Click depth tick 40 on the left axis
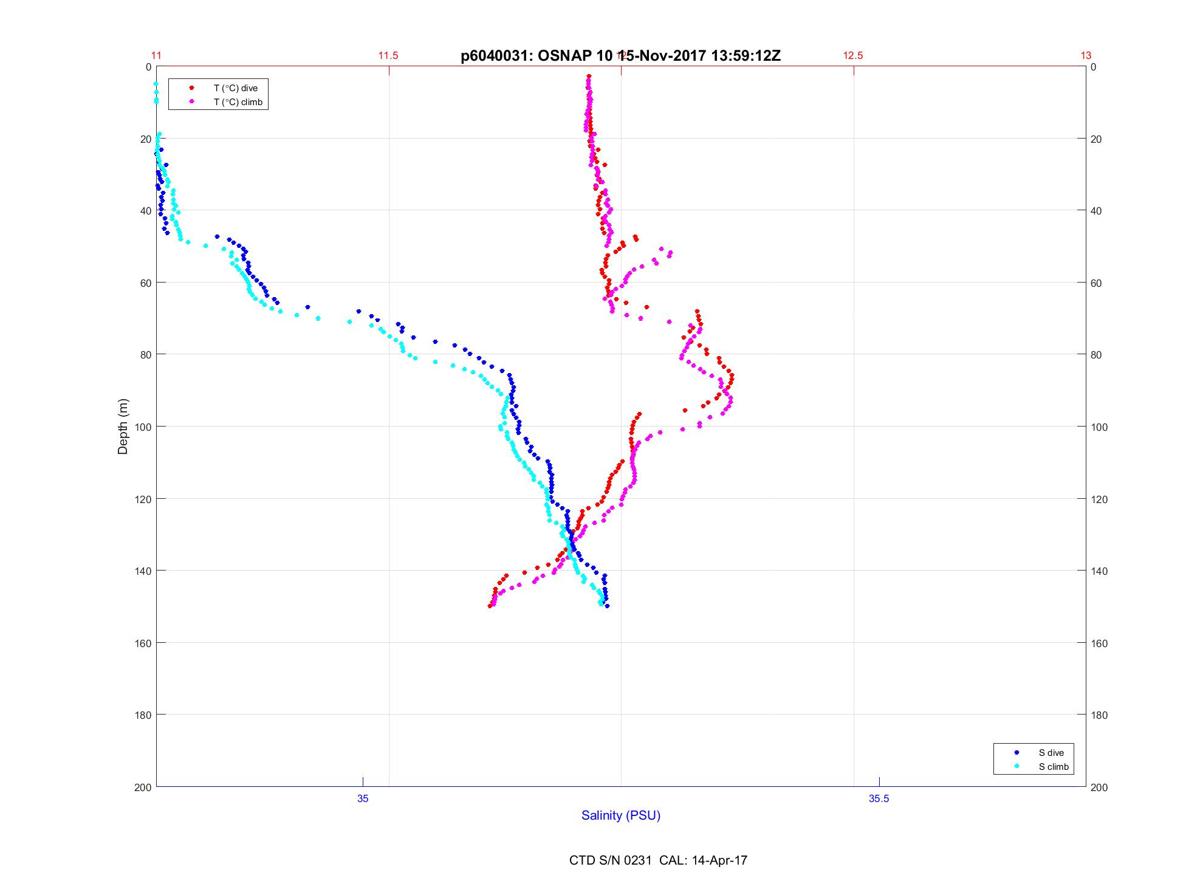Viewport: 1200px width, 885px height. (x=145, y=211)
